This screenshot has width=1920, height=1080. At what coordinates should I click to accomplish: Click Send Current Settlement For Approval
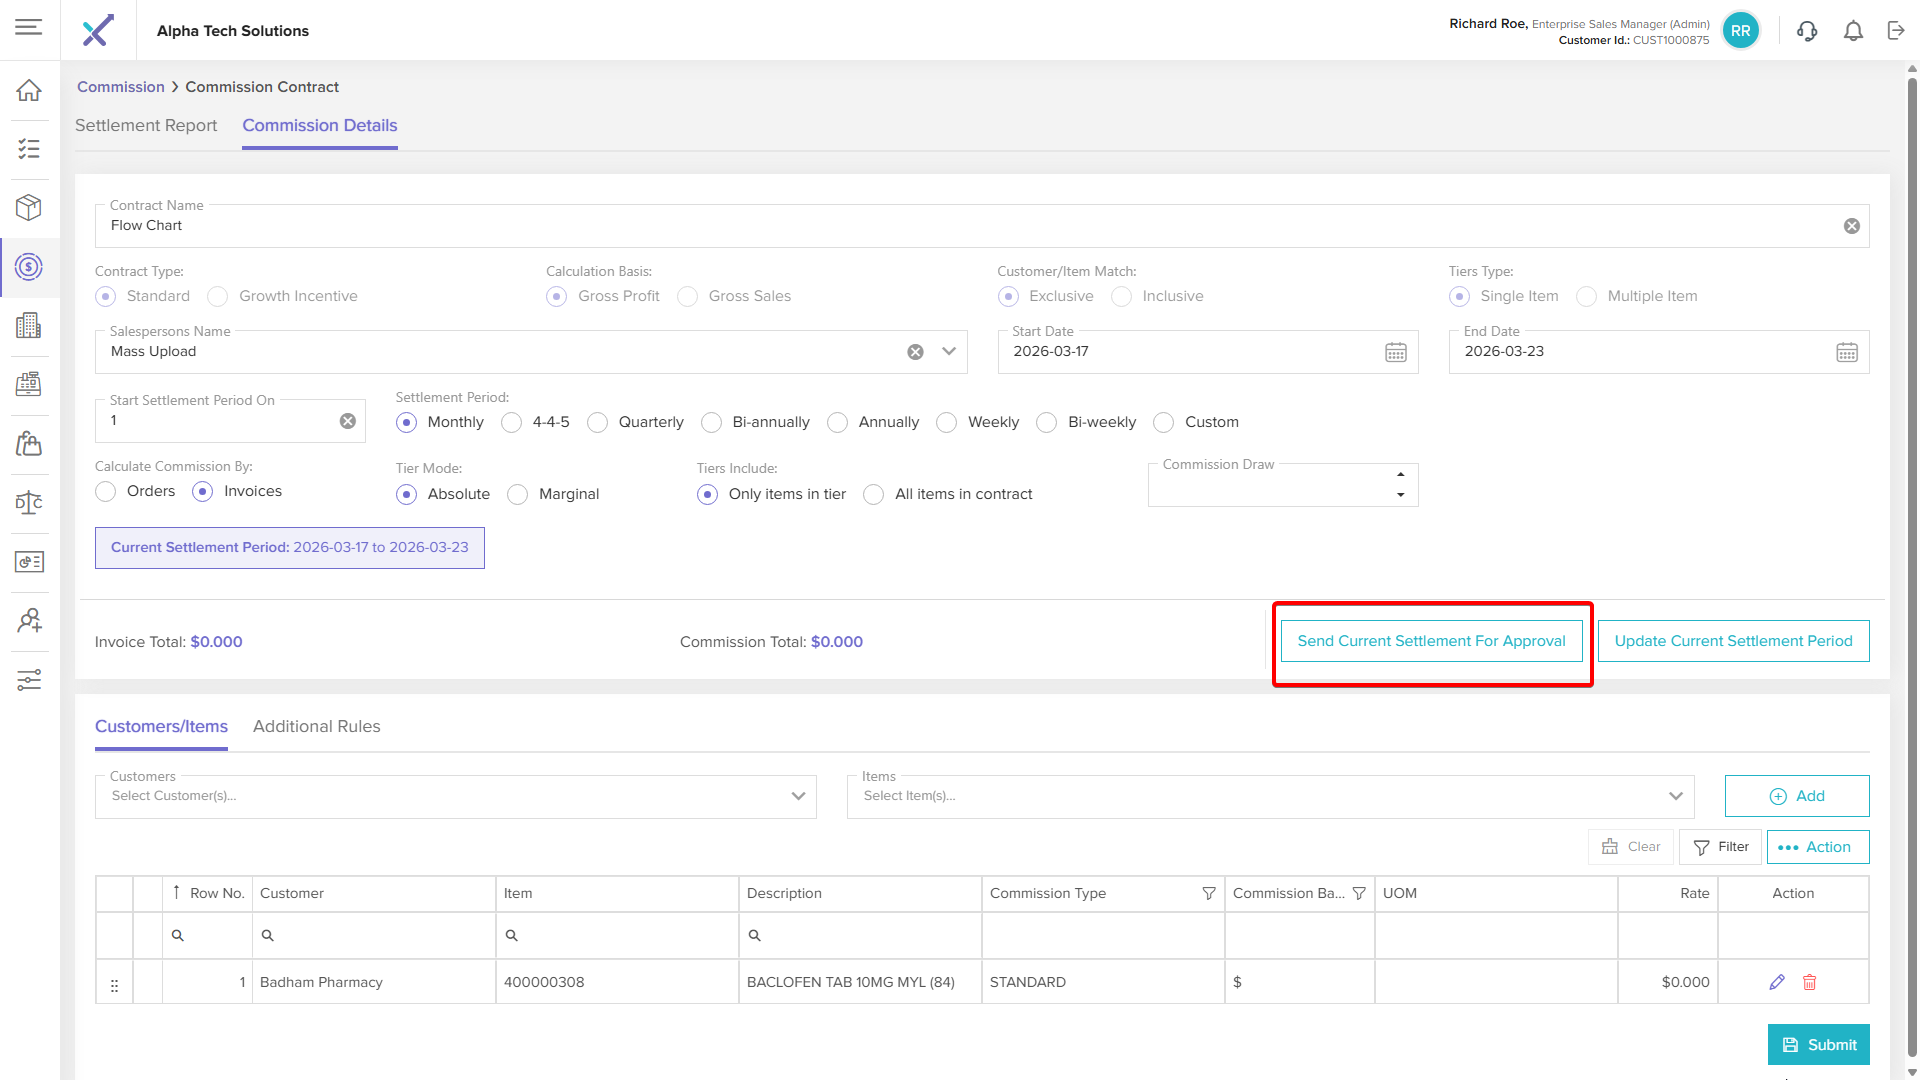pos(1431,641)
